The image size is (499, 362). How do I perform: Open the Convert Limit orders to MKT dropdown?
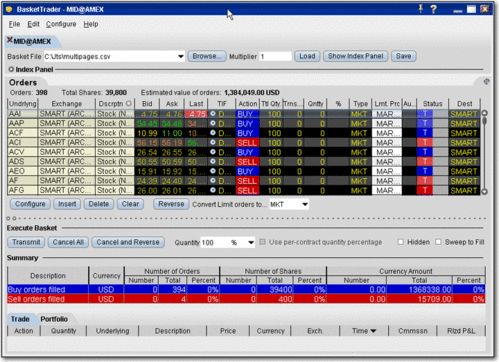[305, 204]
